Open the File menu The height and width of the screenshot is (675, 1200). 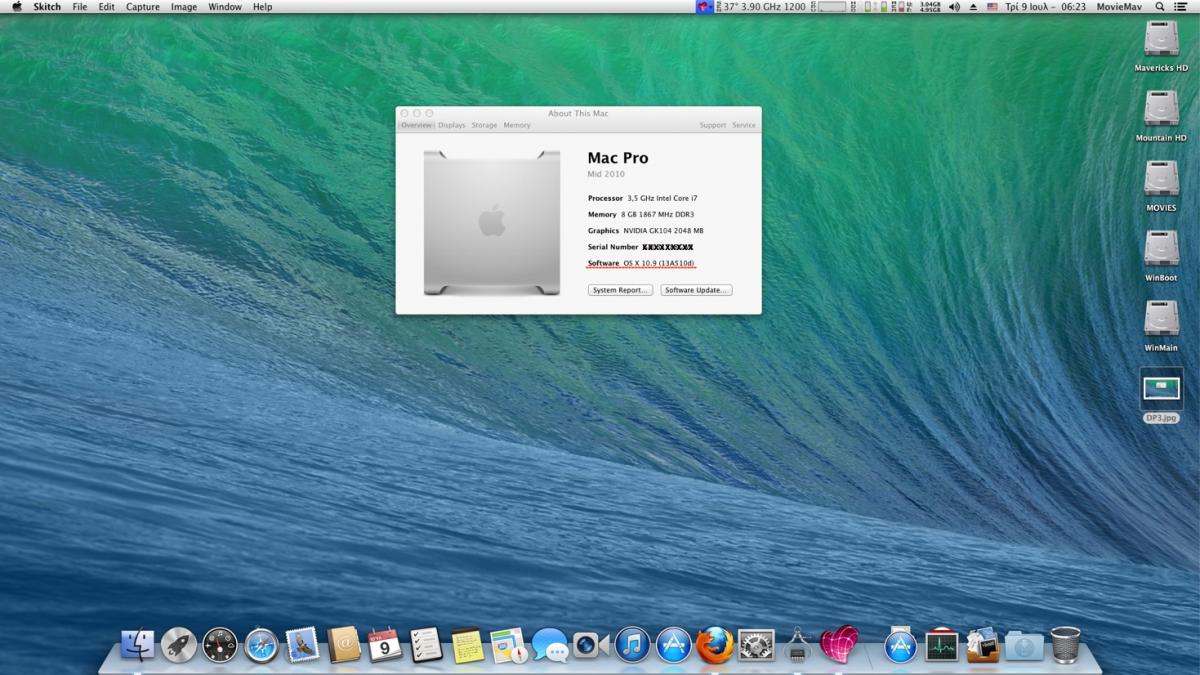click(x=80, y=7)
